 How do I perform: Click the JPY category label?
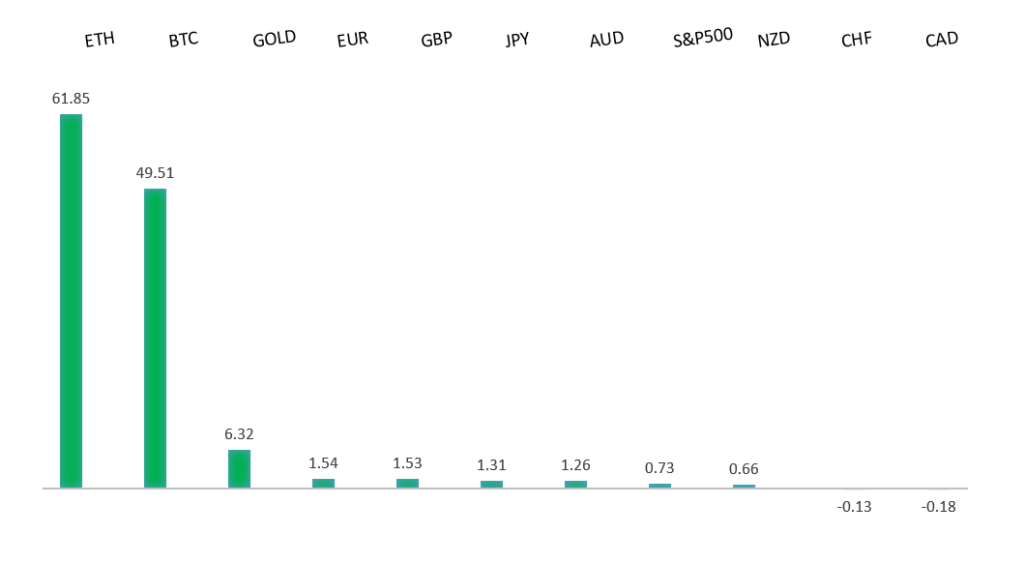click(x=517, y=40)
